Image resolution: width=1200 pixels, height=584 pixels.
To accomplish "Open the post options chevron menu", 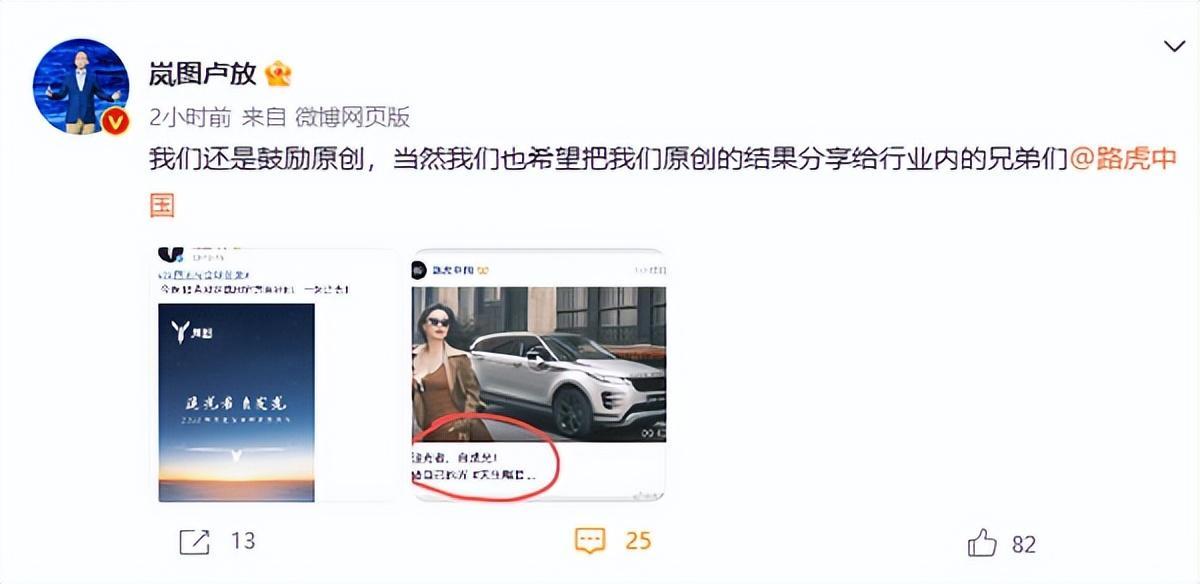I will [x=1174, y=47].
